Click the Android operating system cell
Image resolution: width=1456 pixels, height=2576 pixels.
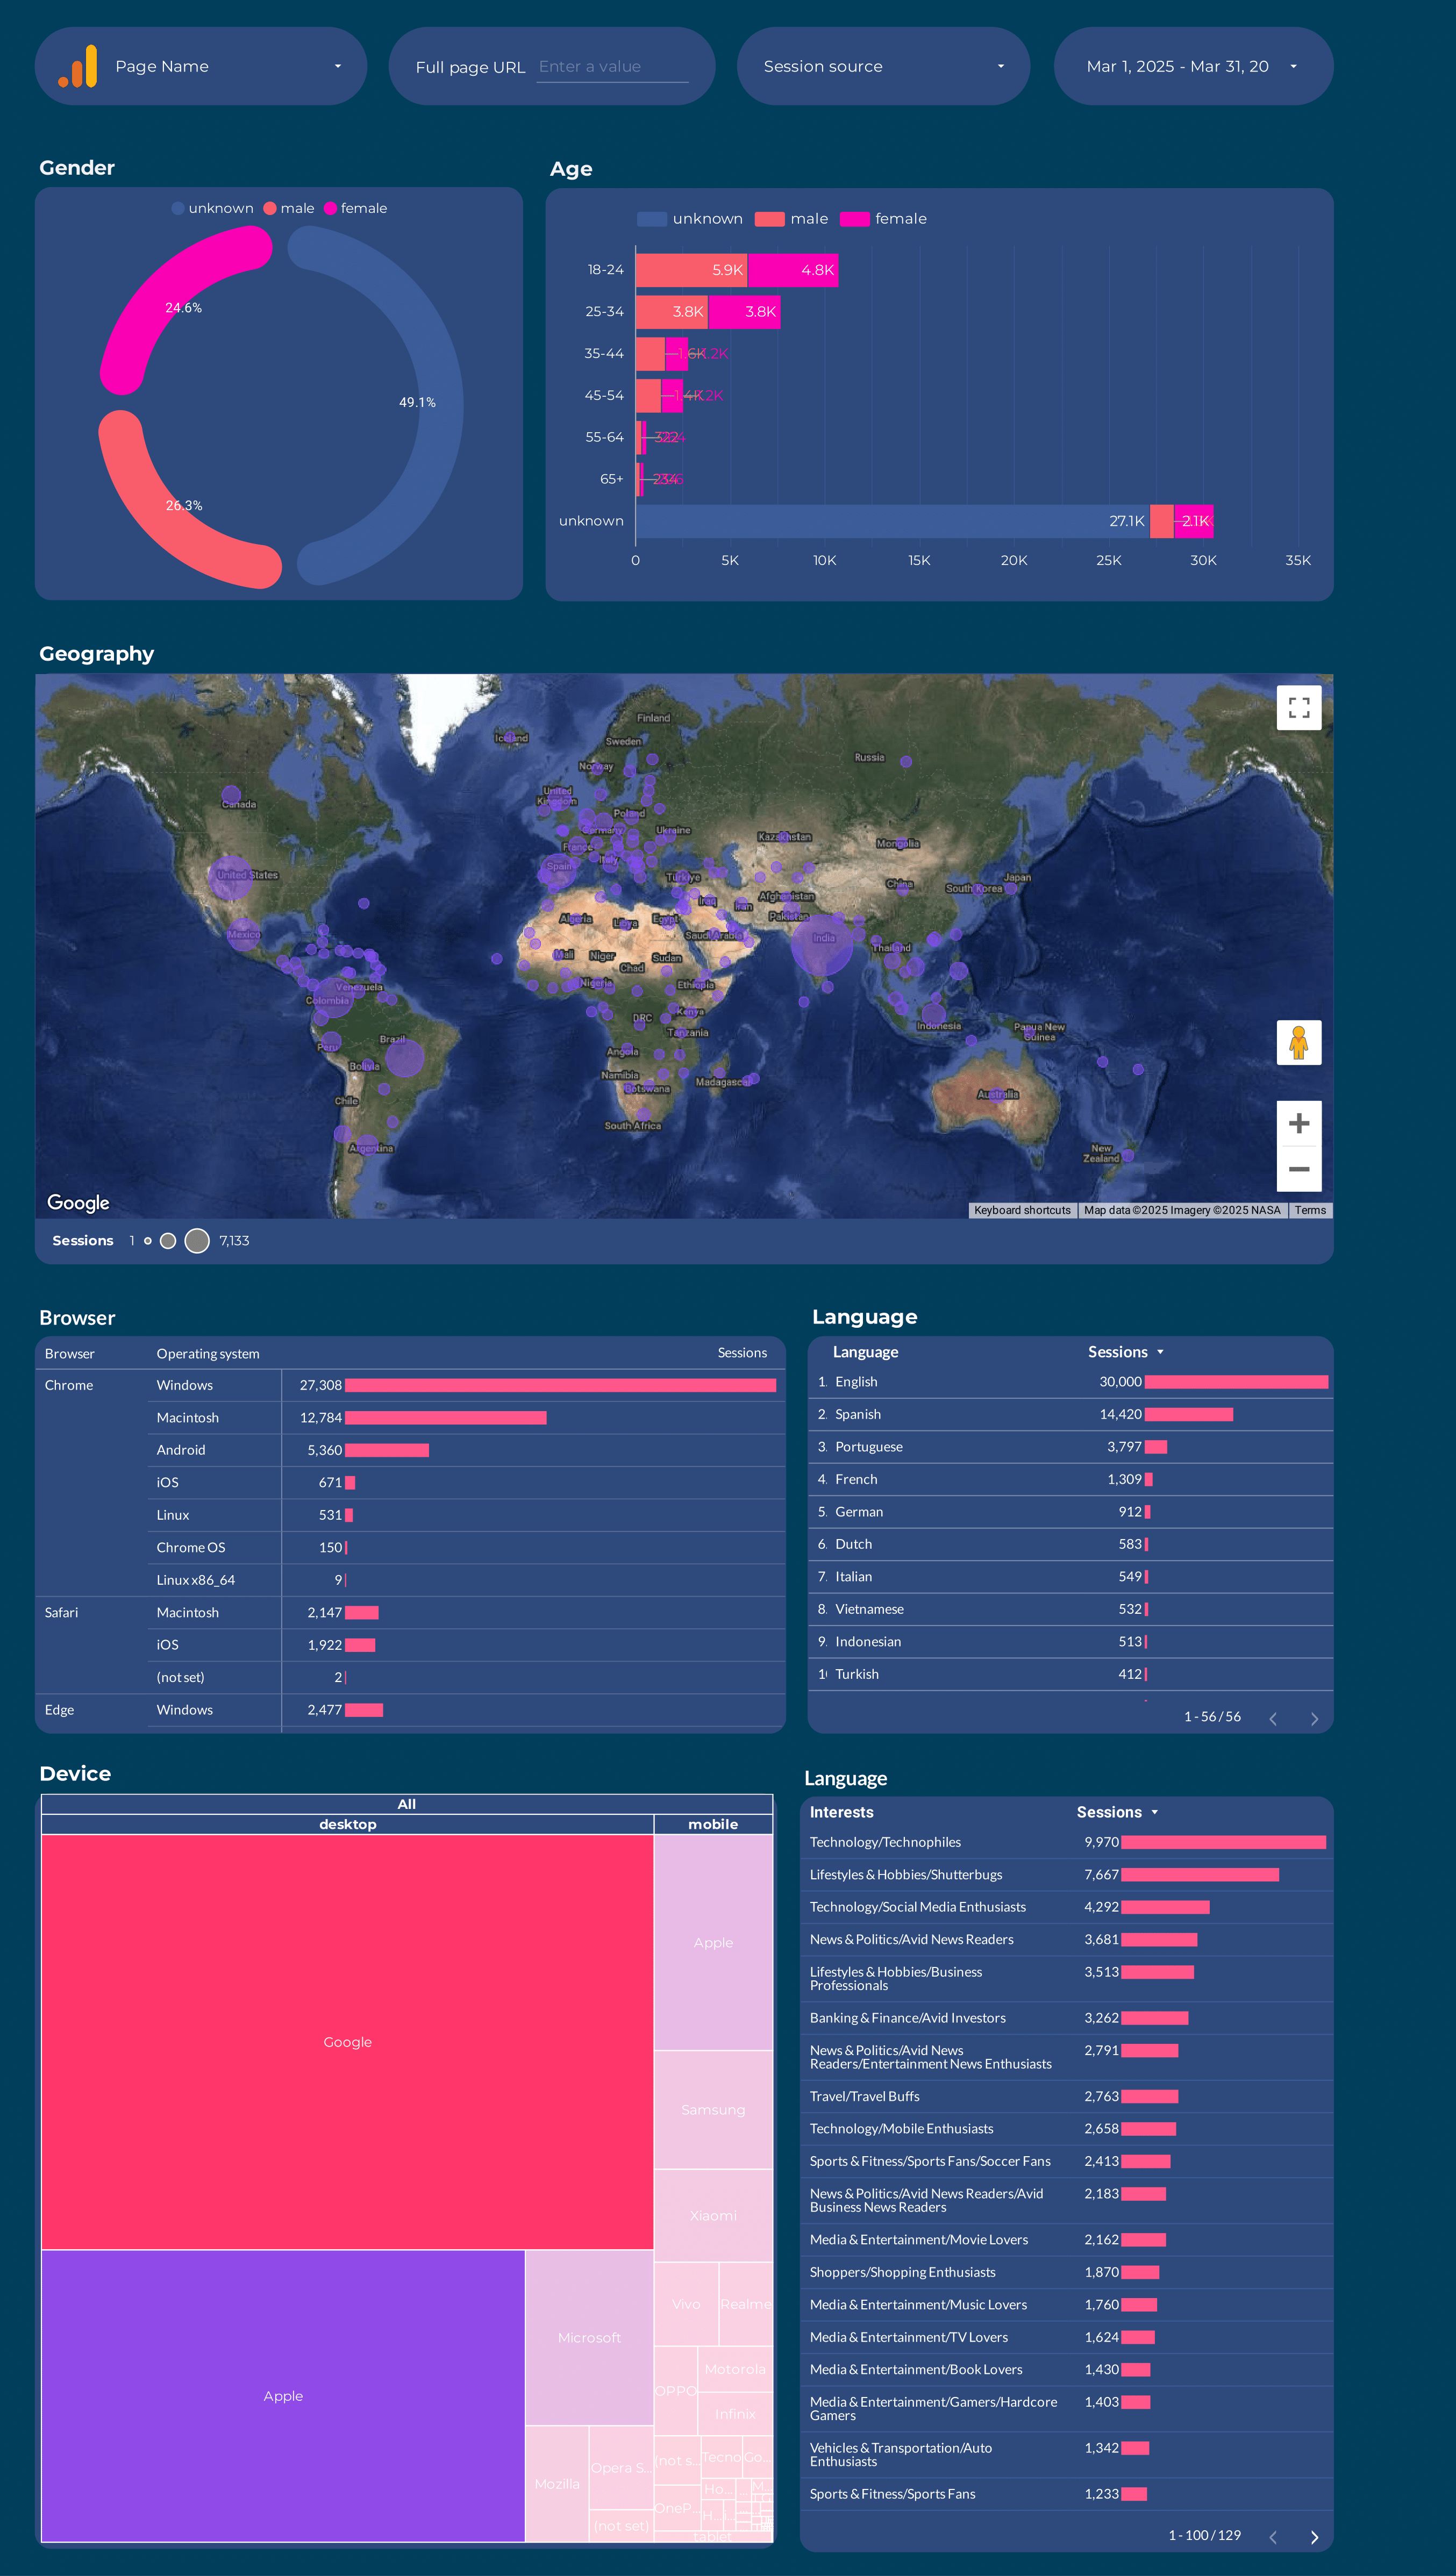pyautogui.click(x=181, y=1450)
